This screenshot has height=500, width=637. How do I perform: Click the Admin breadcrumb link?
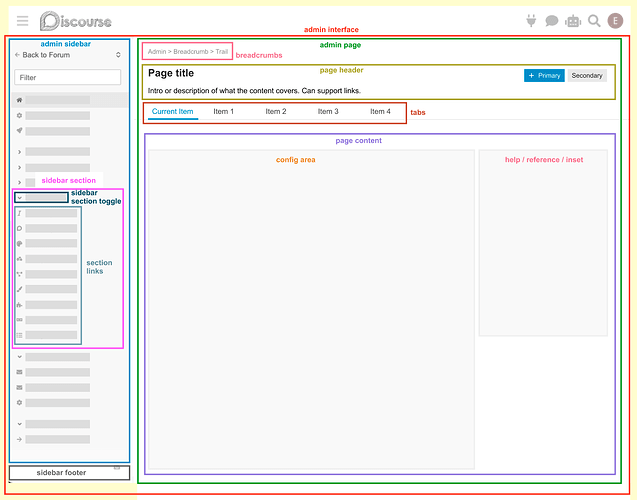(x=157, y=52)
